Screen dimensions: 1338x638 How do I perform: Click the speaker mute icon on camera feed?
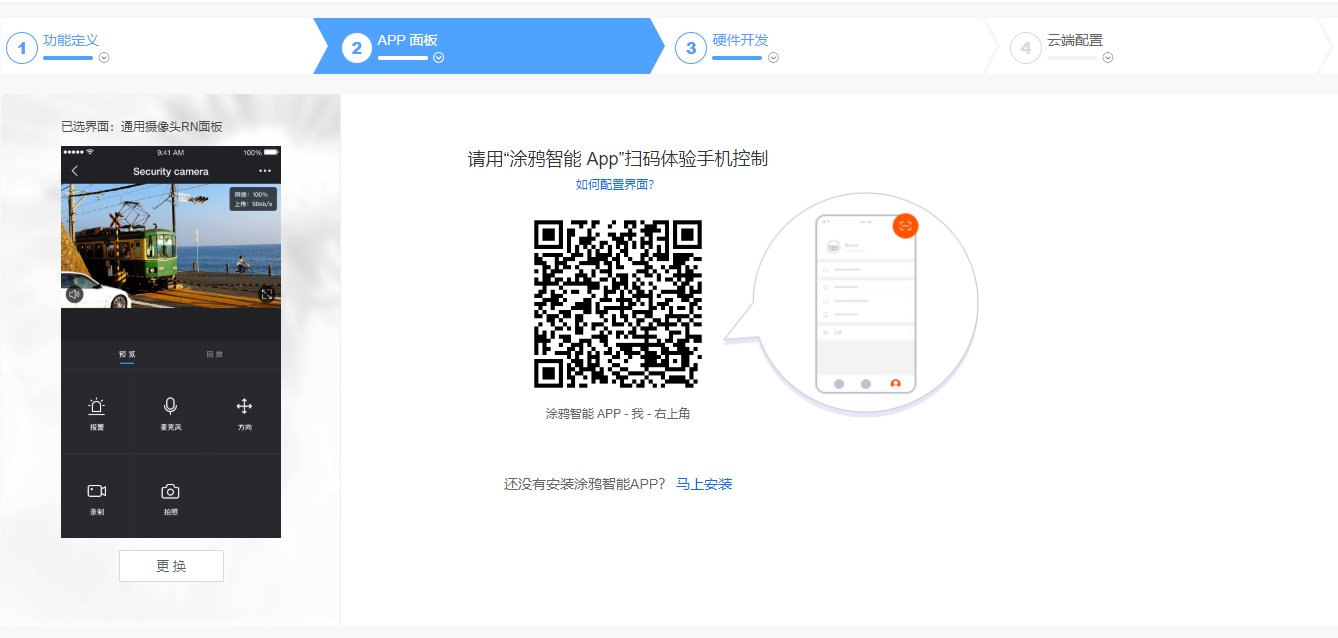[x=74, y=294]
